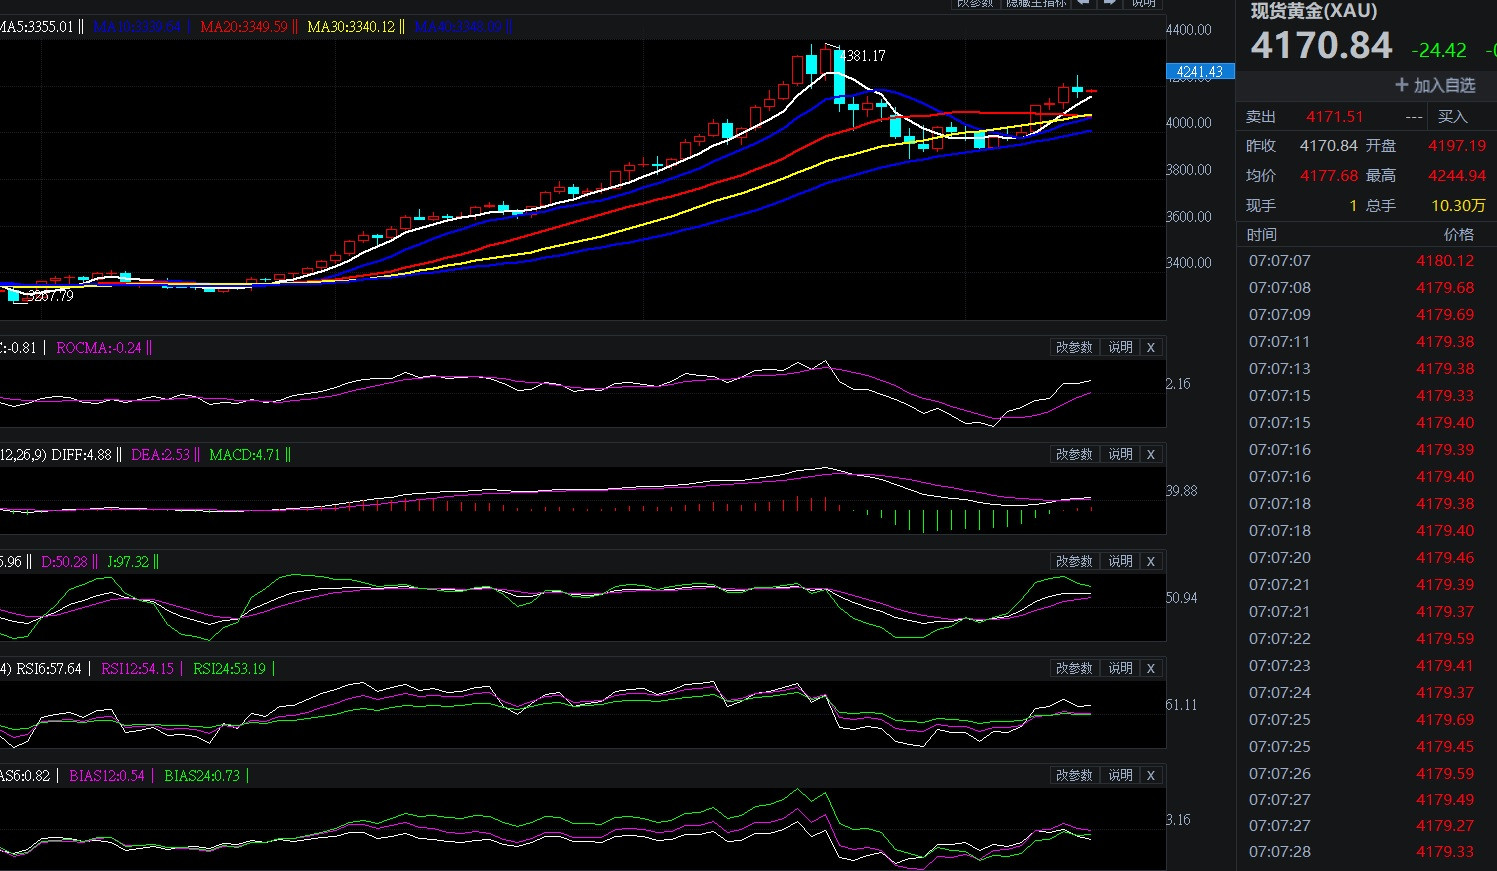1497x871 pixels.
Task: Open 改参数 for the KDJ panel
Action: coord(1074,561)
